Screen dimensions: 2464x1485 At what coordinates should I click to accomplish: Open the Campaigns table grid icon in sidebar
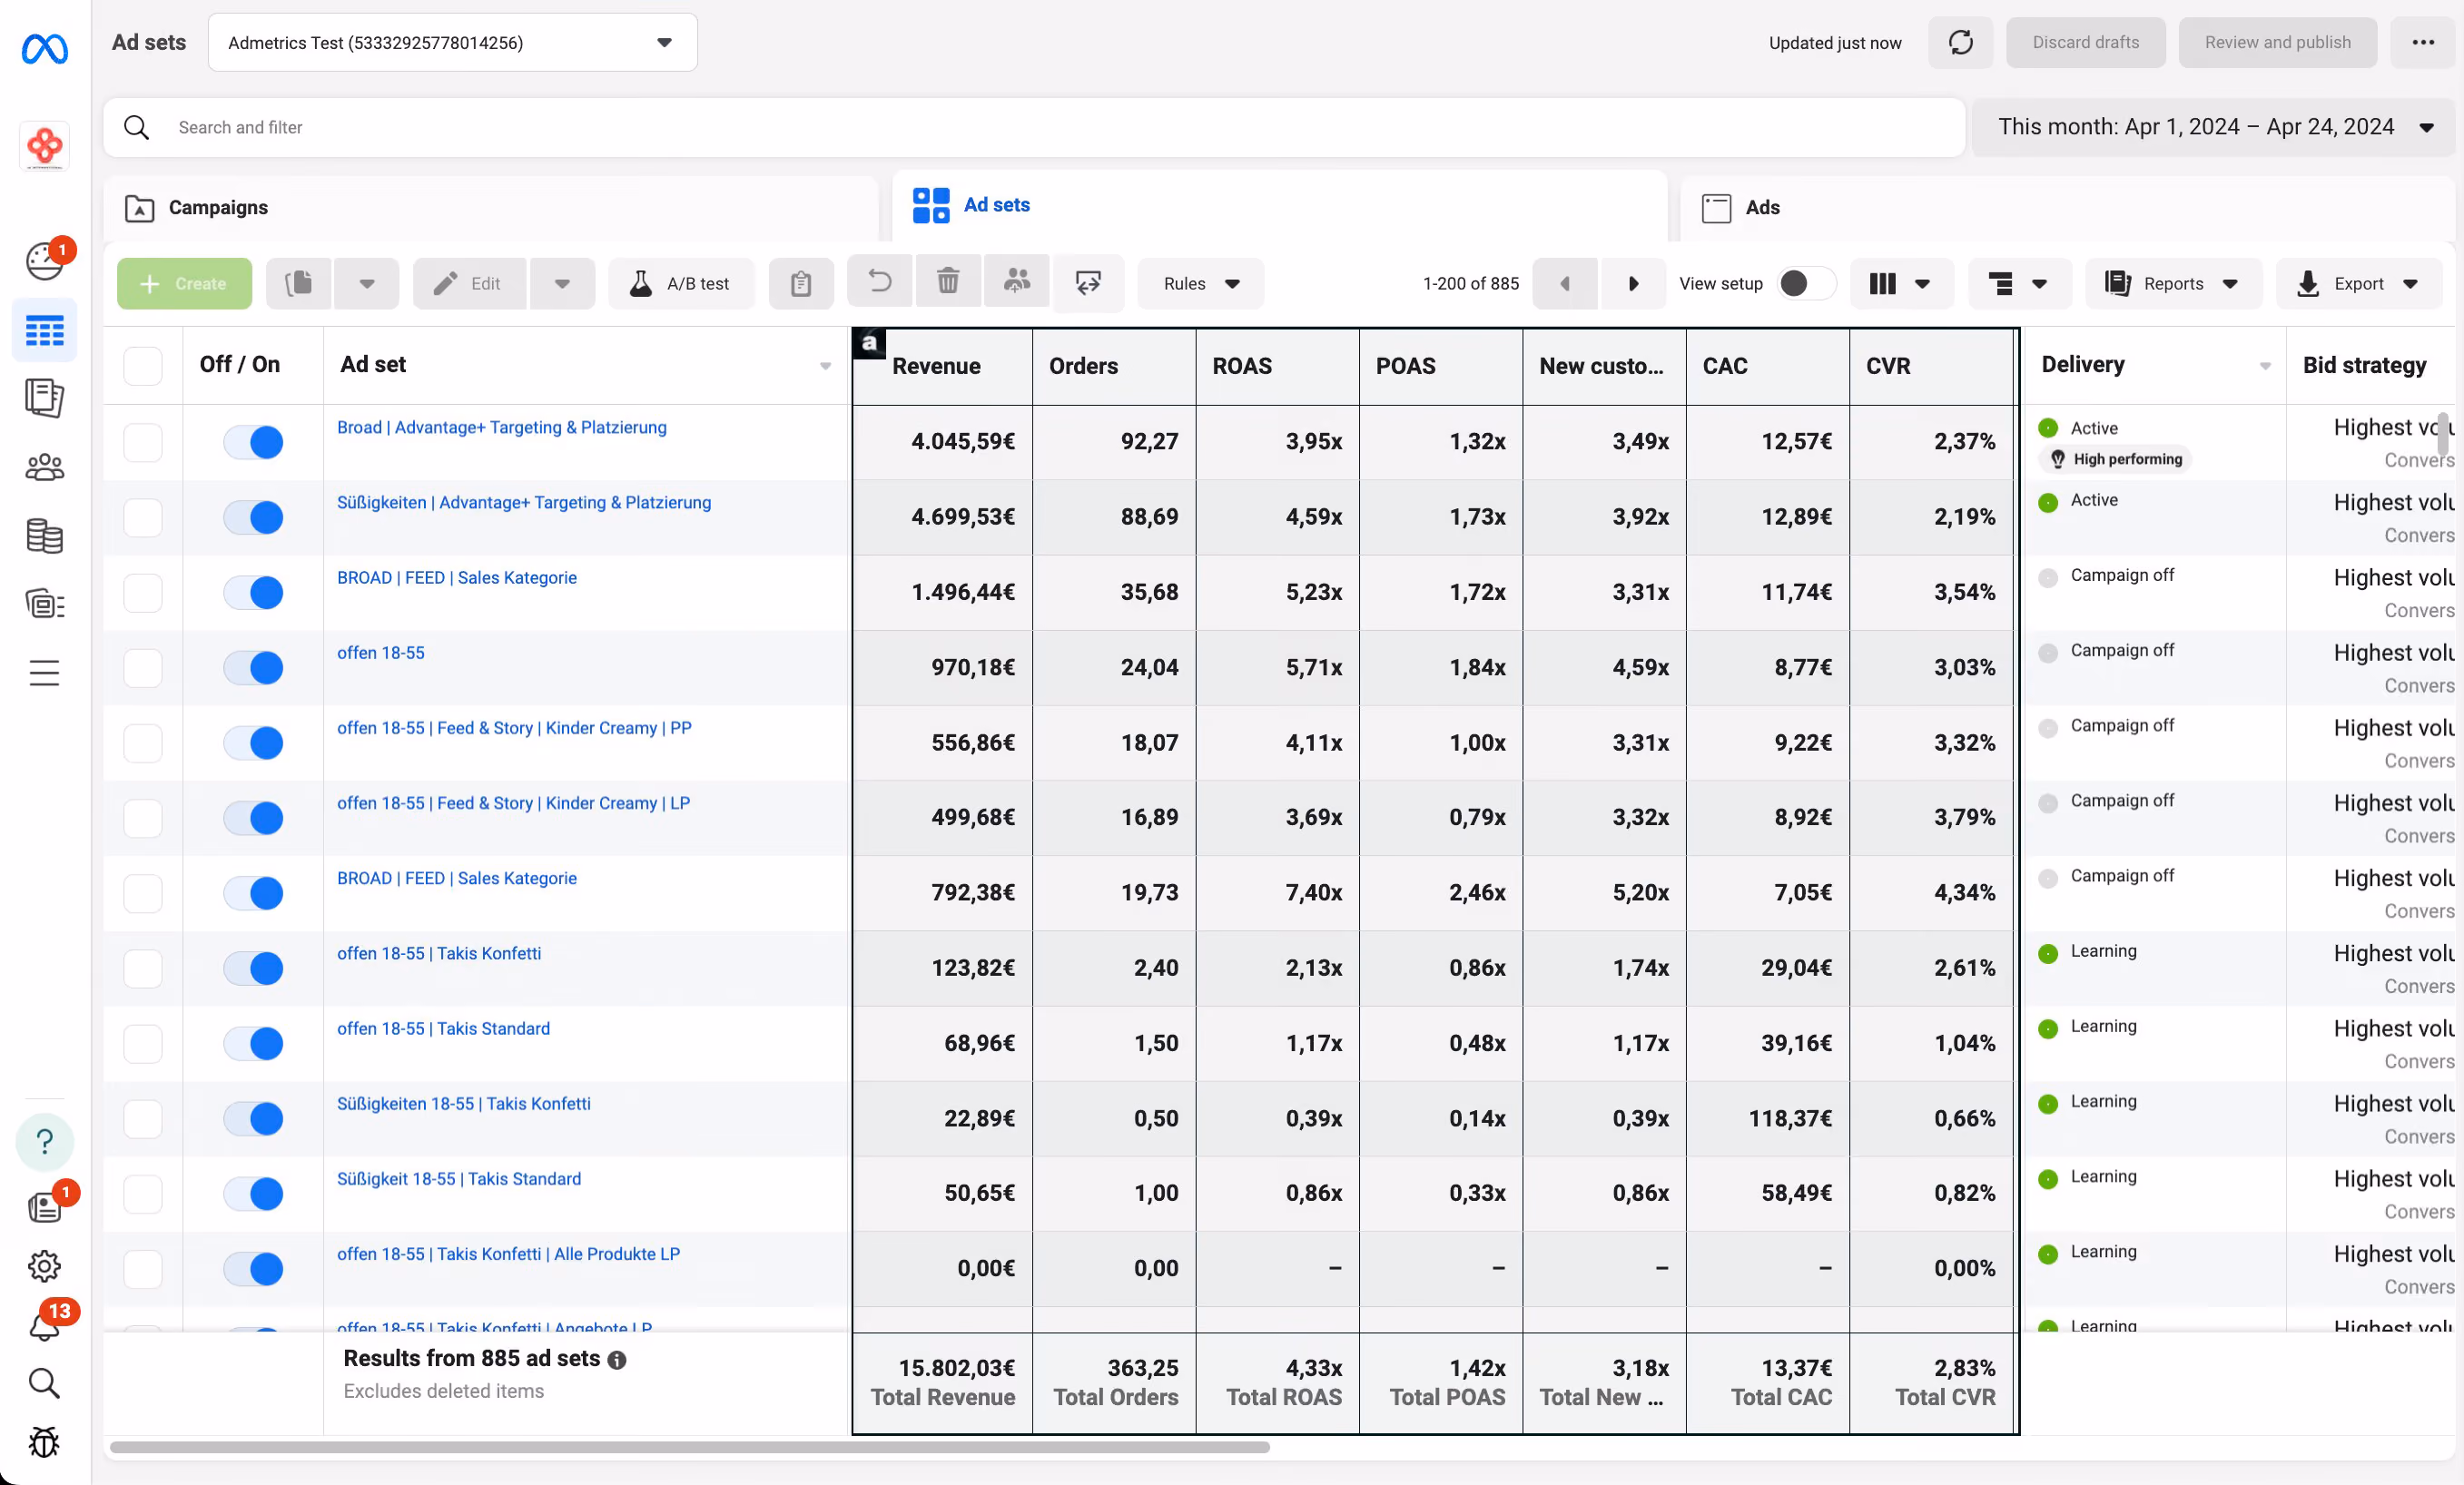pyautogui.click(x=44, y=330)
